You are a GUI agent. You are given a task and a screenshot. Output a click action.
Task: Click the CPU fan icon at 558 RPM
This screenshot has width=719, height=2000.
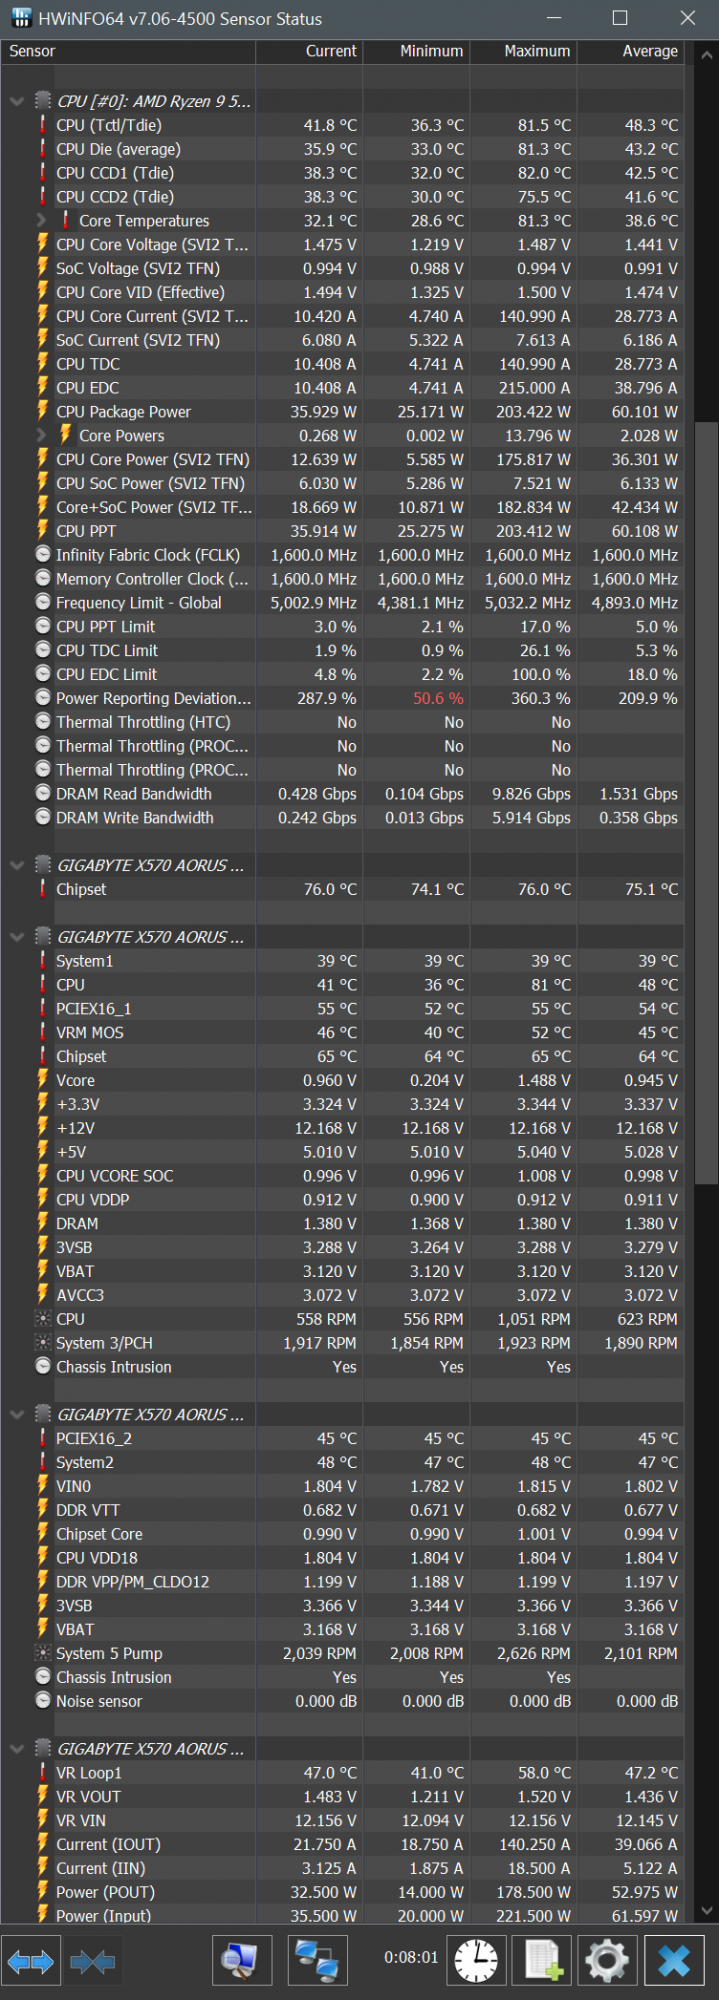pyautogui.click(x=43, y=1319)
